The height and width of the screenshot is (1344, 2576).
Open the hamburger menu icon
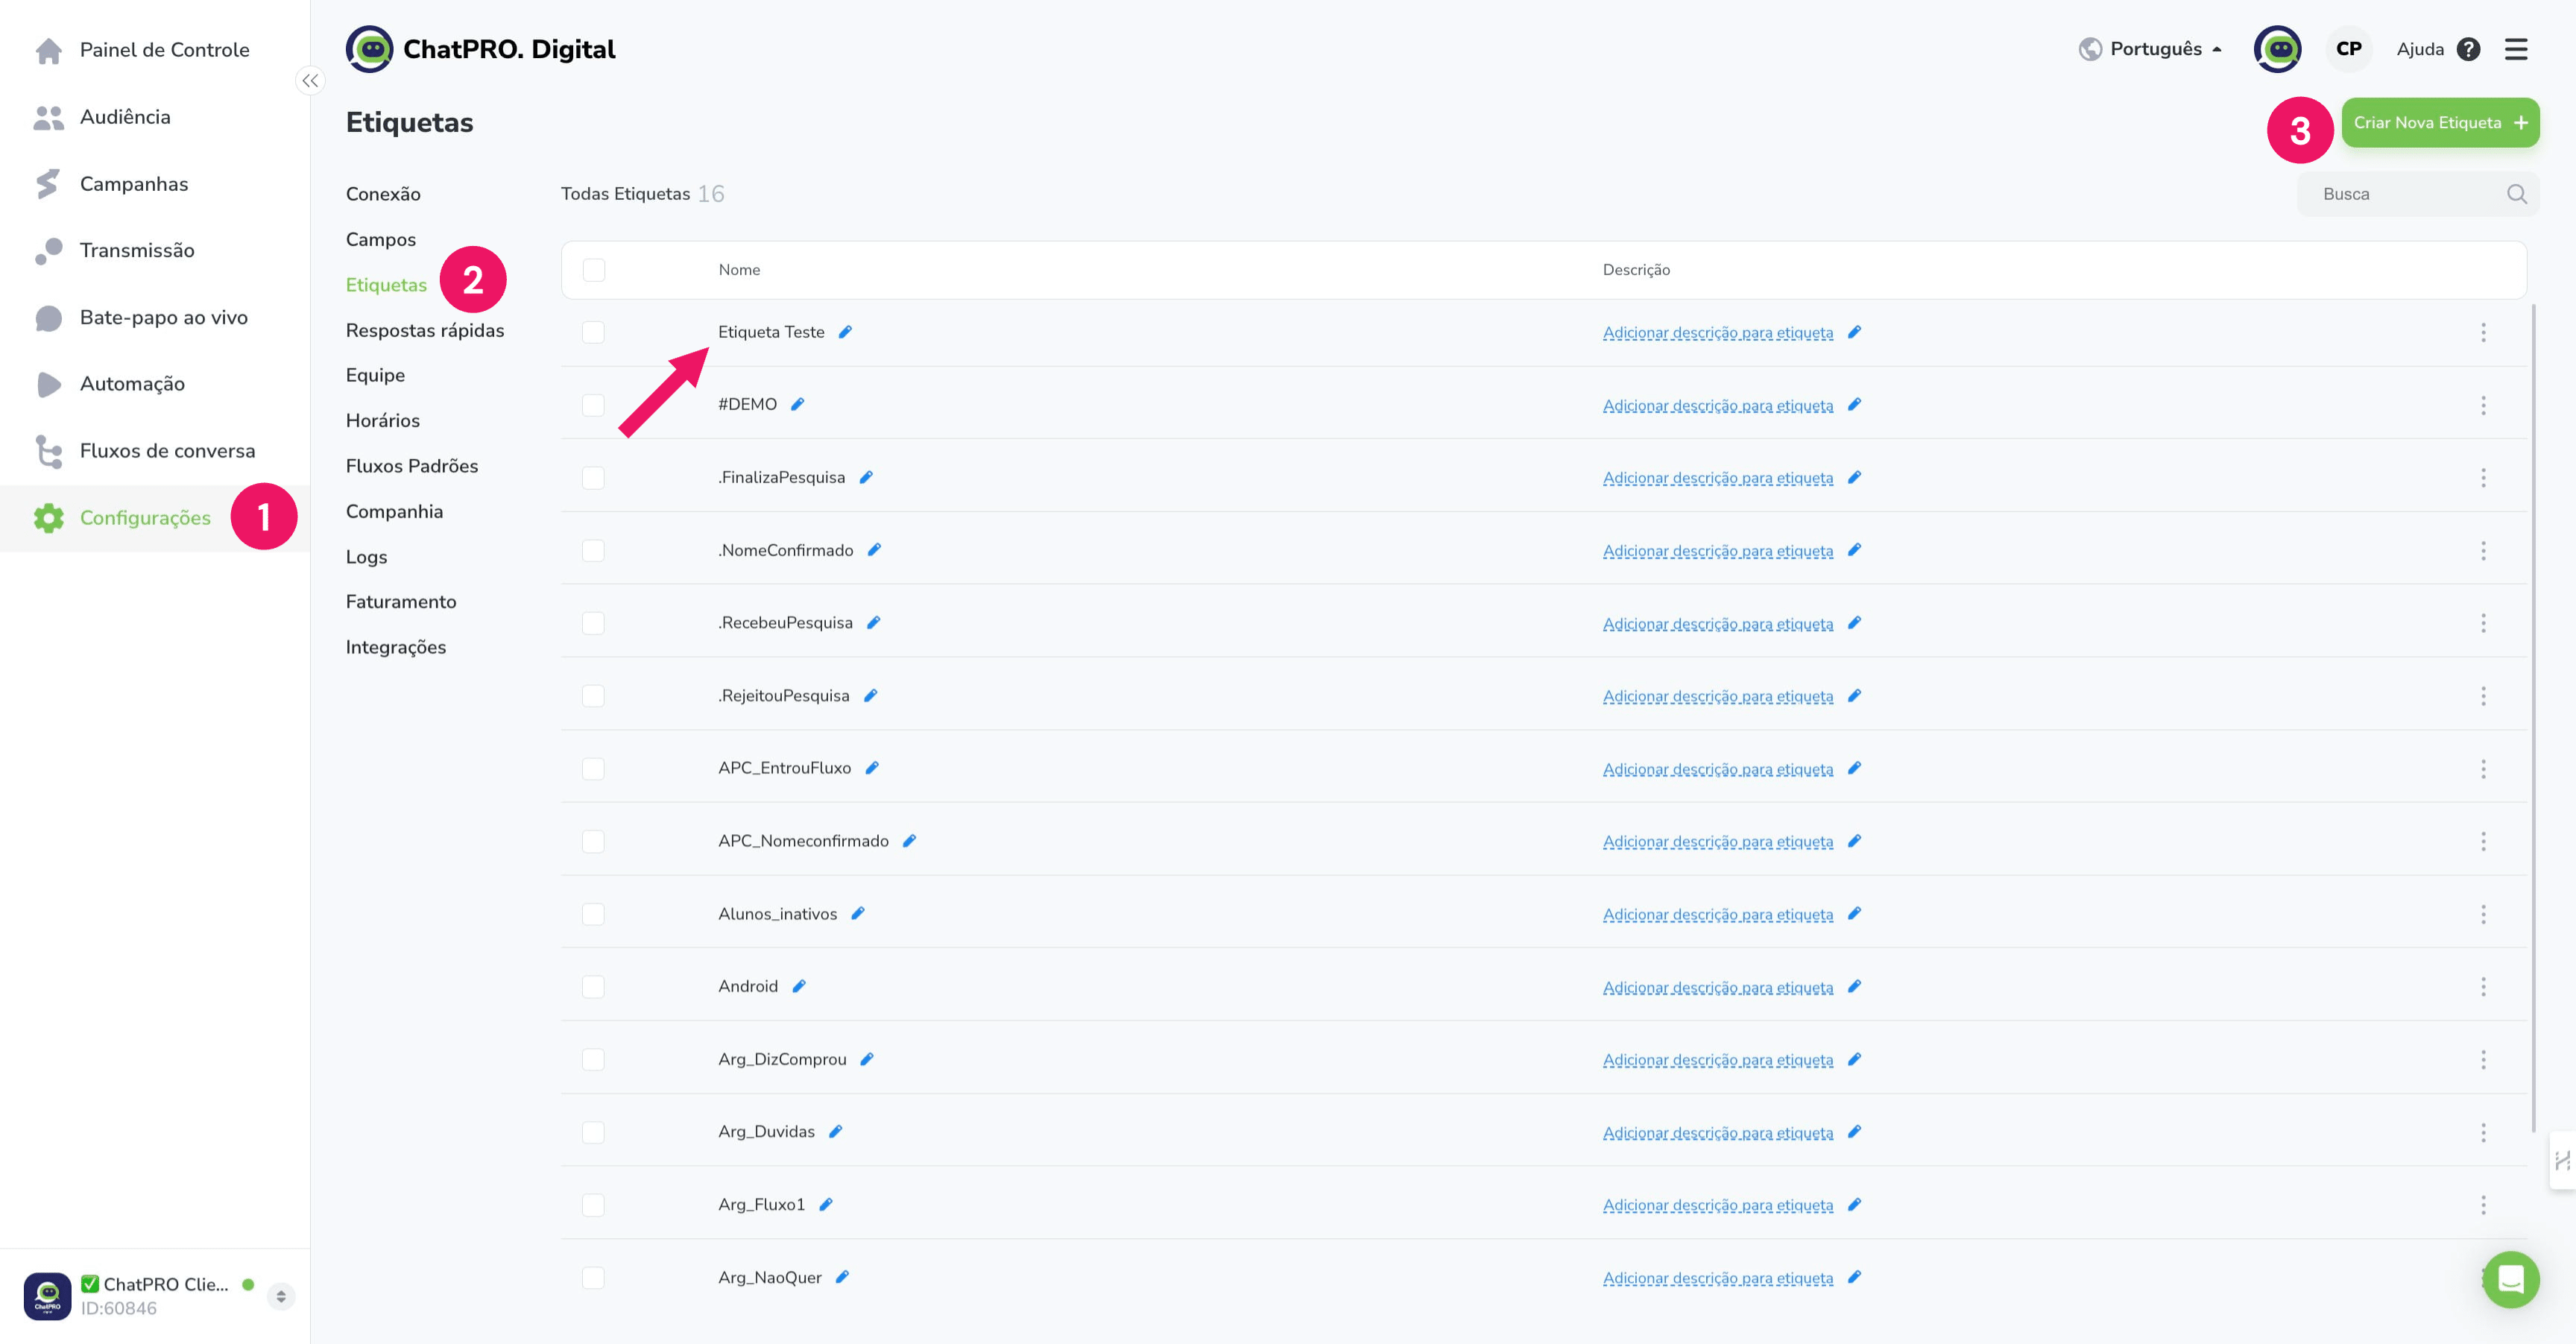click(x=2516, y=49)
